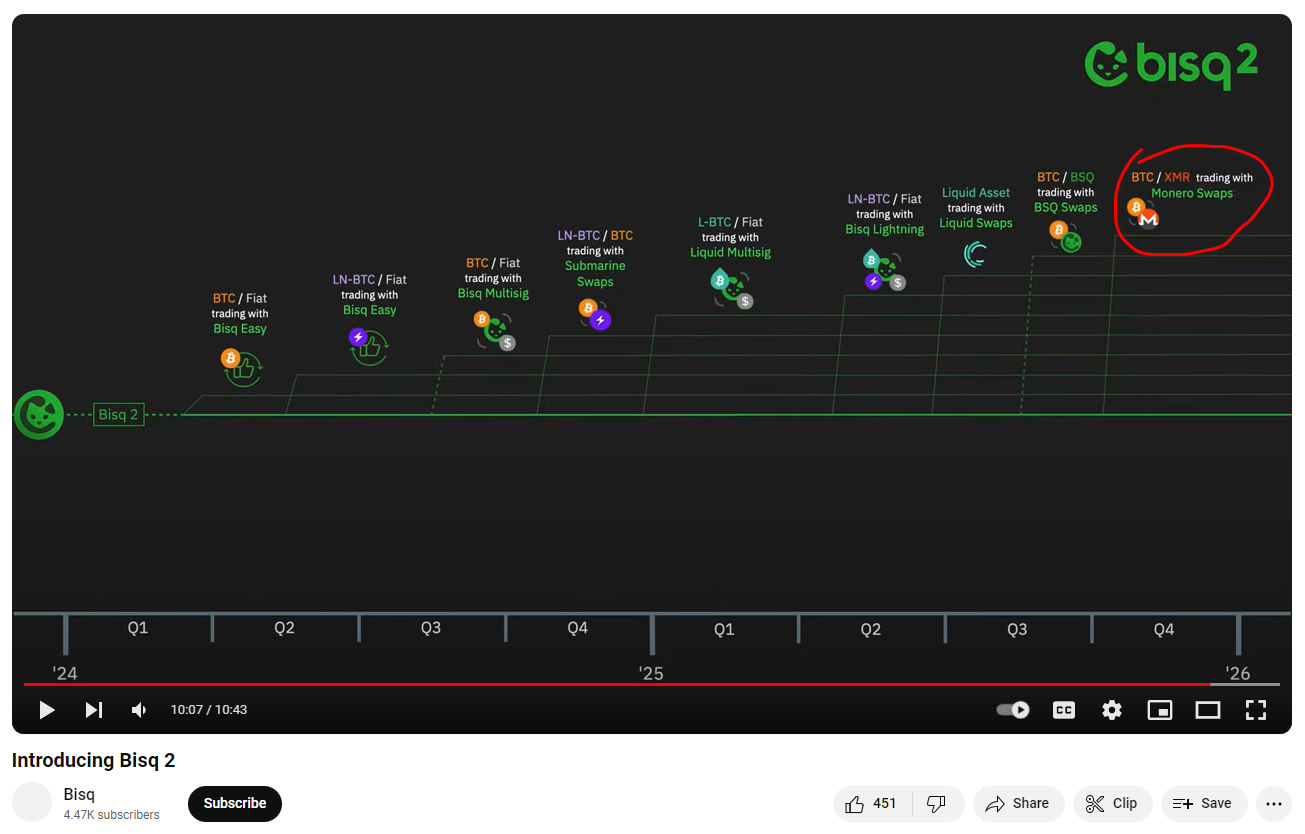Enter full screen view
The image size is (1305, 834).
[x=1256, y=710]
